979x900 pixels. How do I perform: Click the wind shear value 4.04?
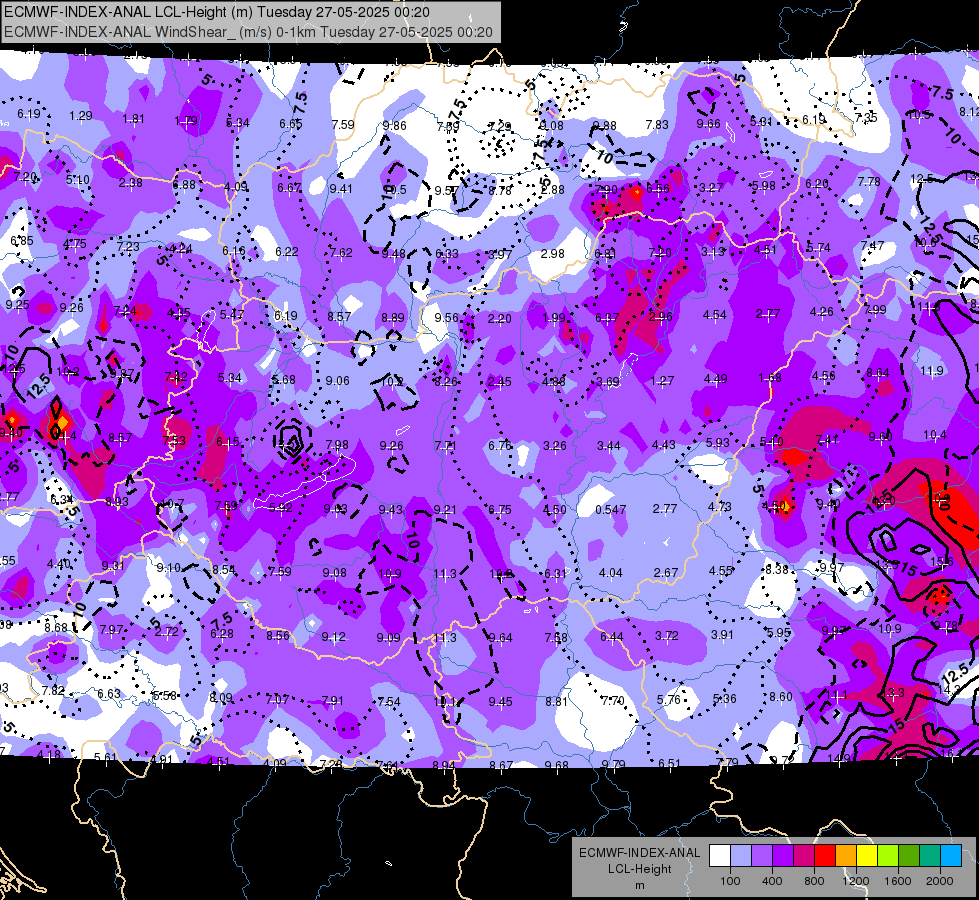click(611, 573)
